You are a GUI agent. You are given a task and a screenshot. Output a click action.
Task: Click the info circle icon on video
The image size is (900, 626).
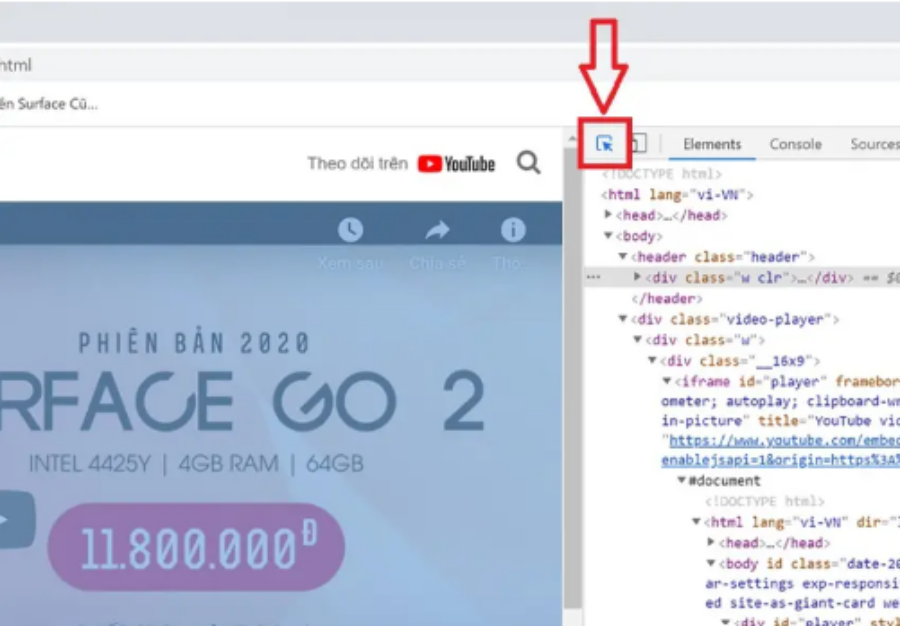coord(513,230)
